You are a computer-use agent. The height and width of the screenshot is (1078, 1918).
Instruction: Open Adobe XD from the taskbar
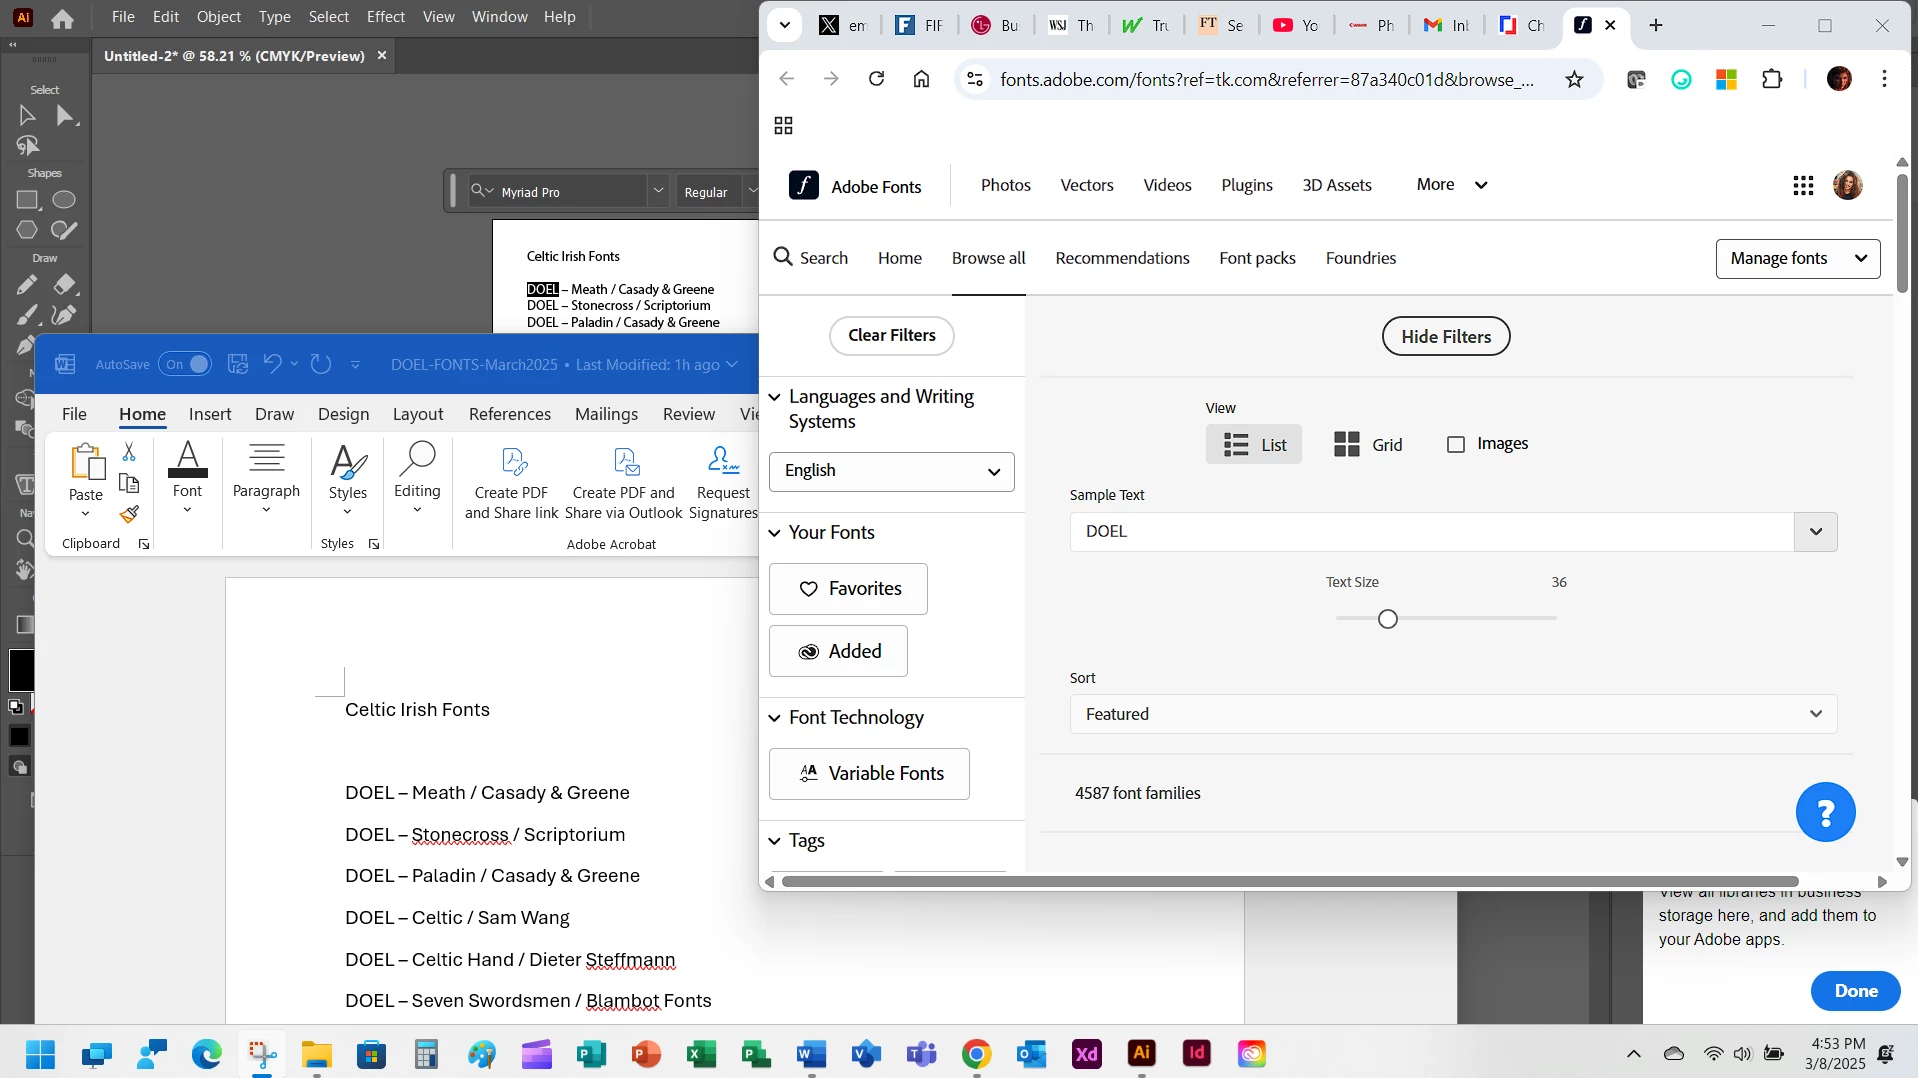[1087, 1053]
